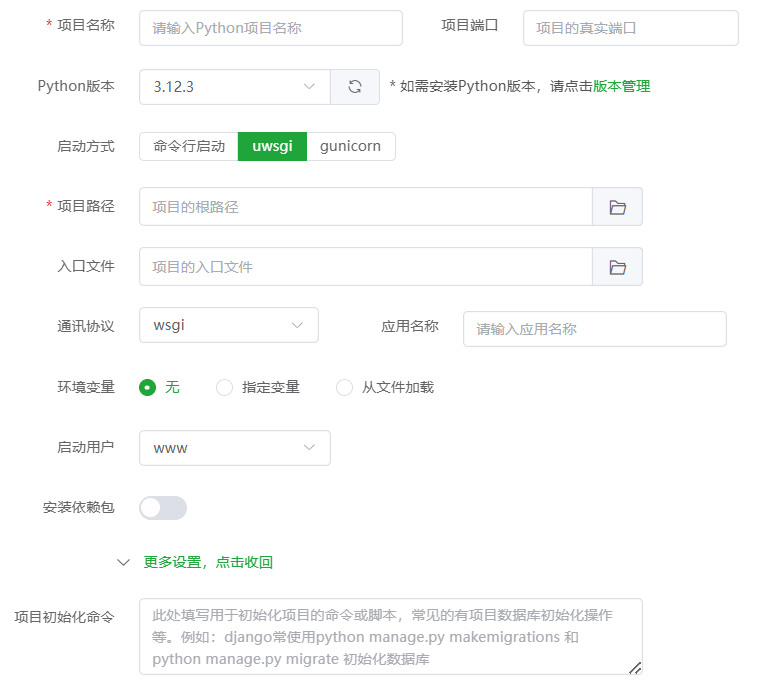
Task: Click into 项目路径 text field
Action: [366, 206]
